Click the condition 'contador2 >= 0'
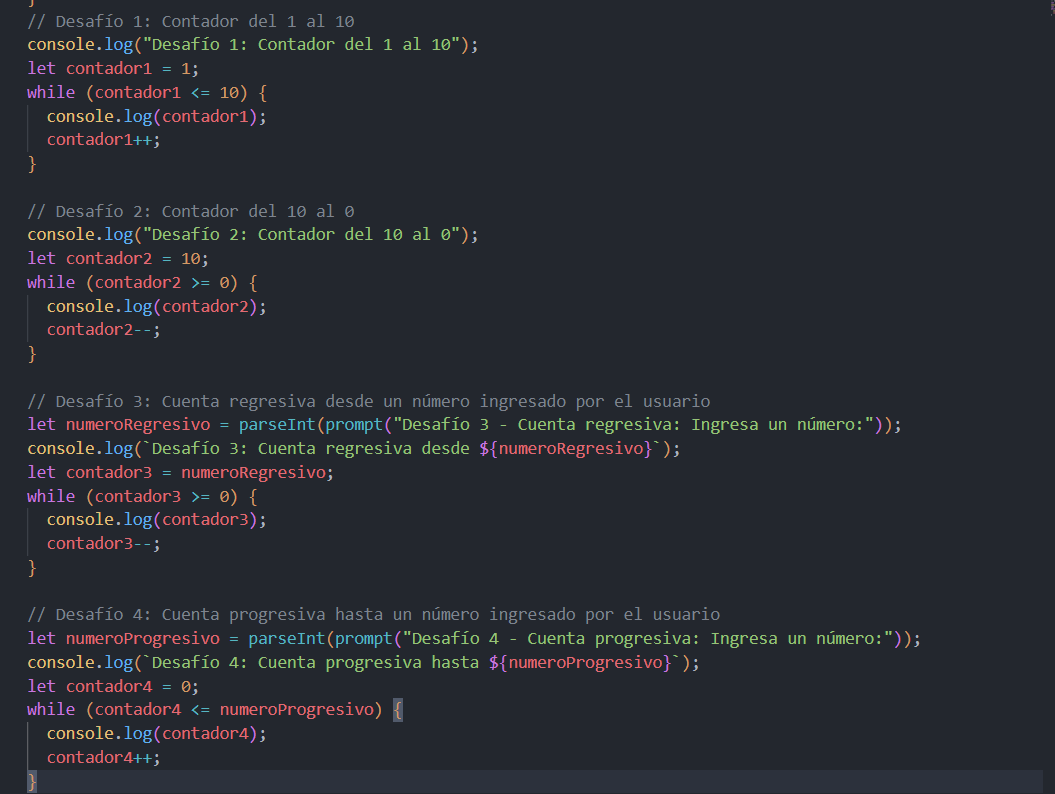The image size is (1055, 794). (x=161, y=282)
